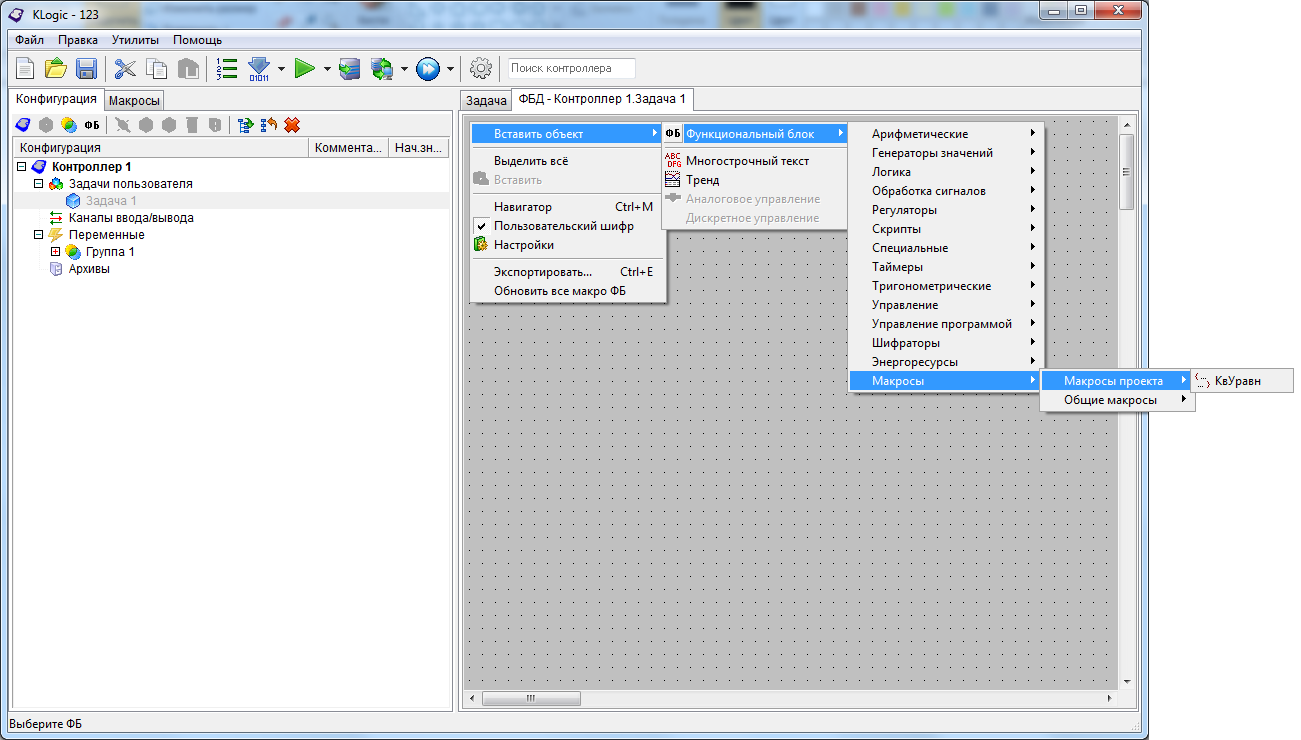Switch to the Макросы tab
Image resolution: width=1301 pixels, height=740 pixels.
tap(134, 101)
